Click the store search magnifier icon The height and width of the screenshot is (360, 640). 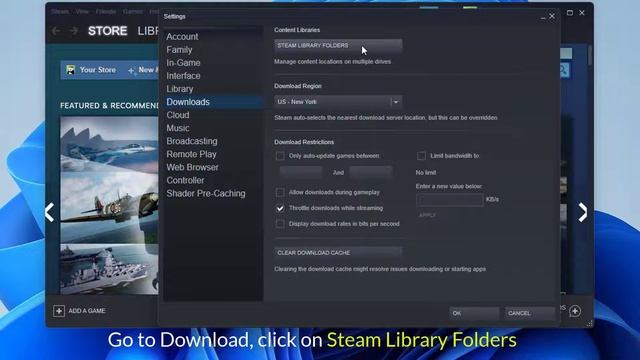point(564,70)
